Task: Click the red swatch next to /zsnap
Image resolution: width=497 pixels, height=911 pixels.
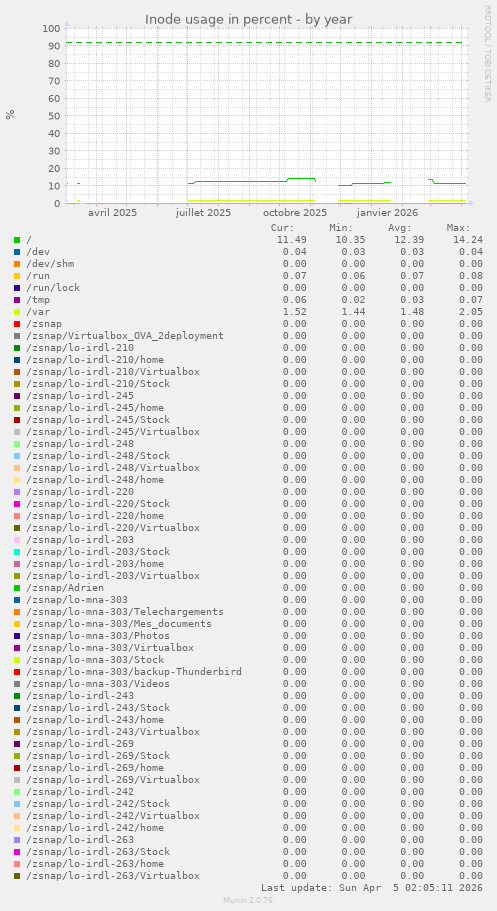Action: [17, 324]
